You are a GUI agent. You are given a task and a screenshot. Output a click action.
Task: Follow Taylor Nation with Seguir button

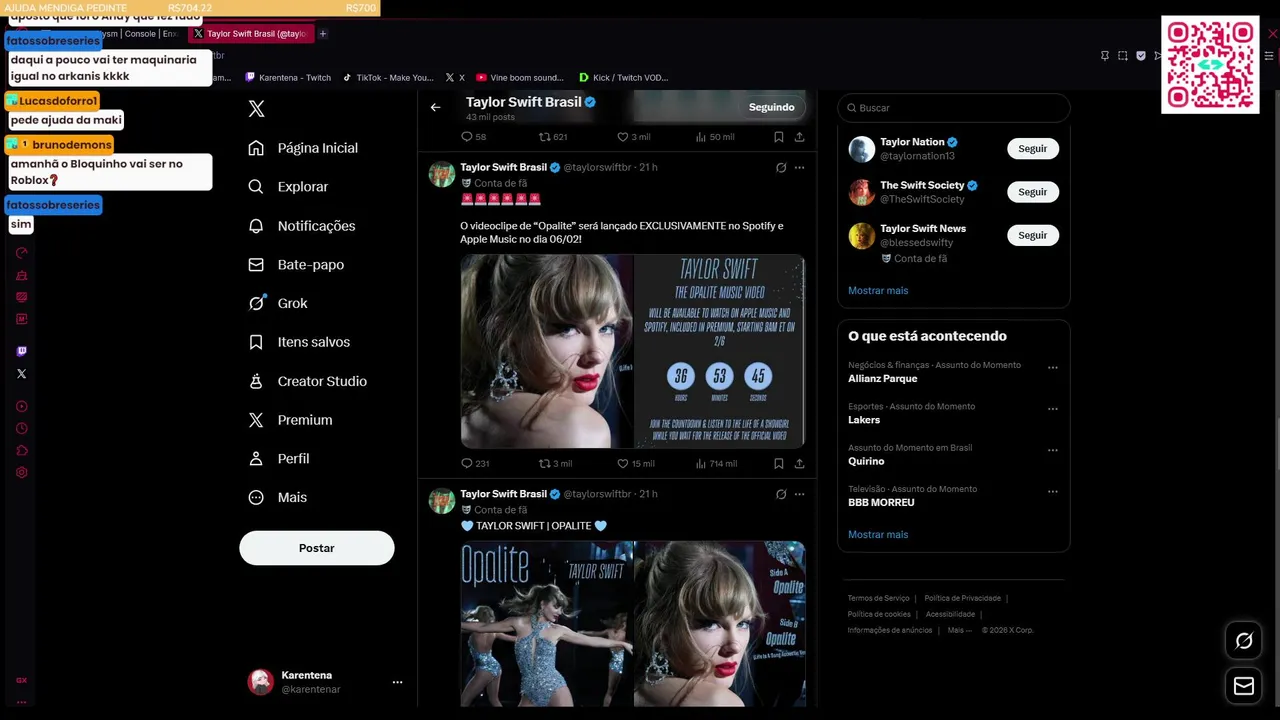coord(1033,149)
